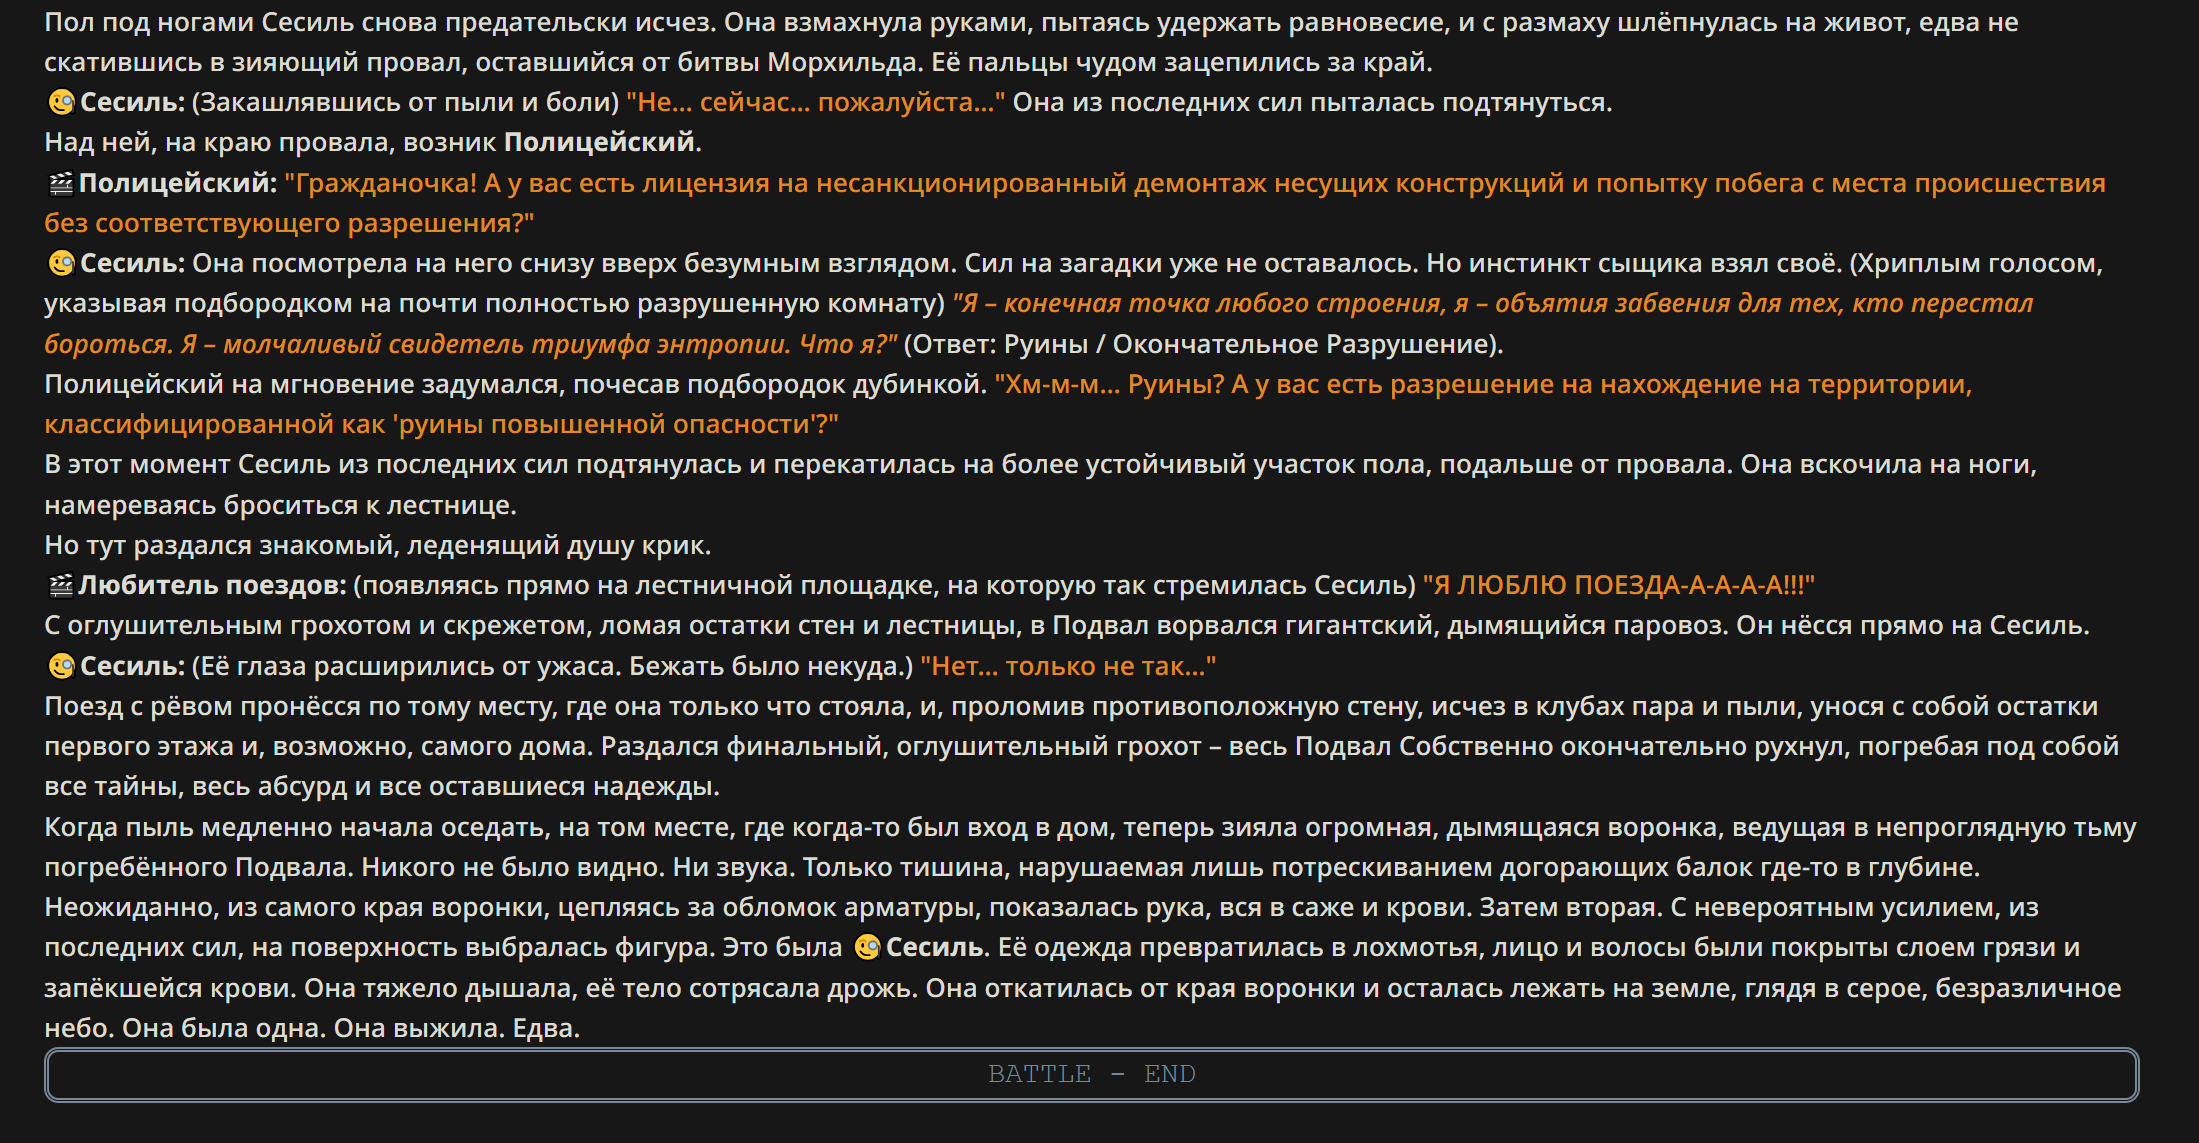Click orange shout "Я ЛЮБЛЮ ПОЕЗДА-А-А-А!!!"
This screenshot has width=2199, height=1143.
[1619, 585]
